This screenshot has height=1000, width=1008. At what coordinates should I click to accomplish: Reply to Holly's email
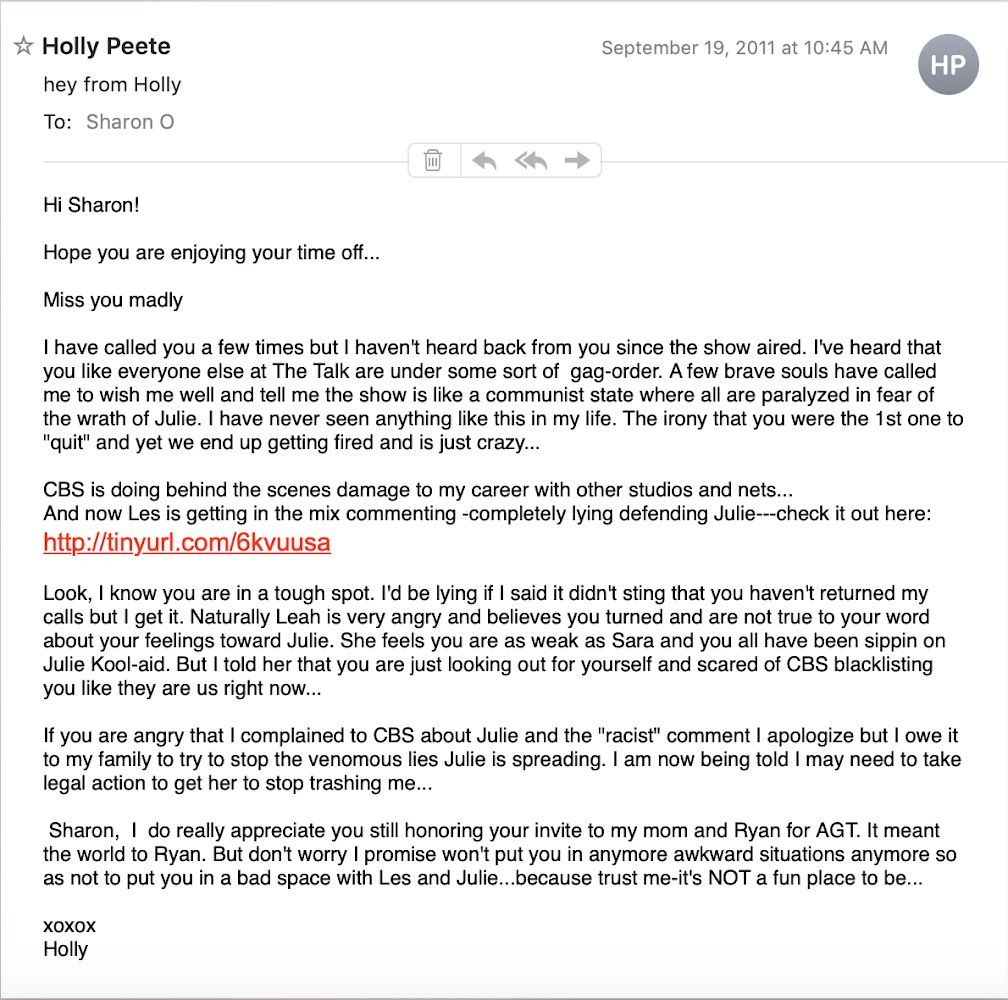[485, 160]
